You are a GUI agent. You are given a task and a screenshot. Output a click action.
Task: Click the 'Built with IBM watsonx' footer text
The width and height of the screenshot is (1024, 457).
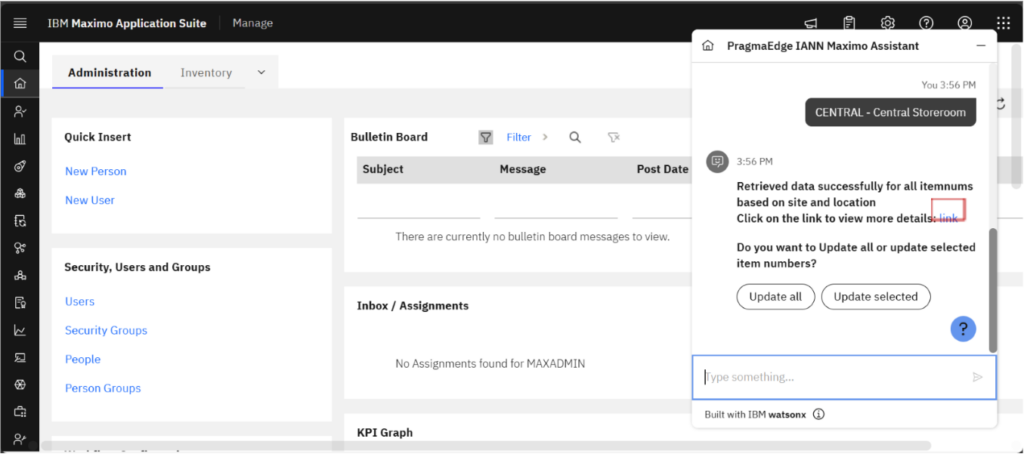pyautogui.click(x=758, y=414)
